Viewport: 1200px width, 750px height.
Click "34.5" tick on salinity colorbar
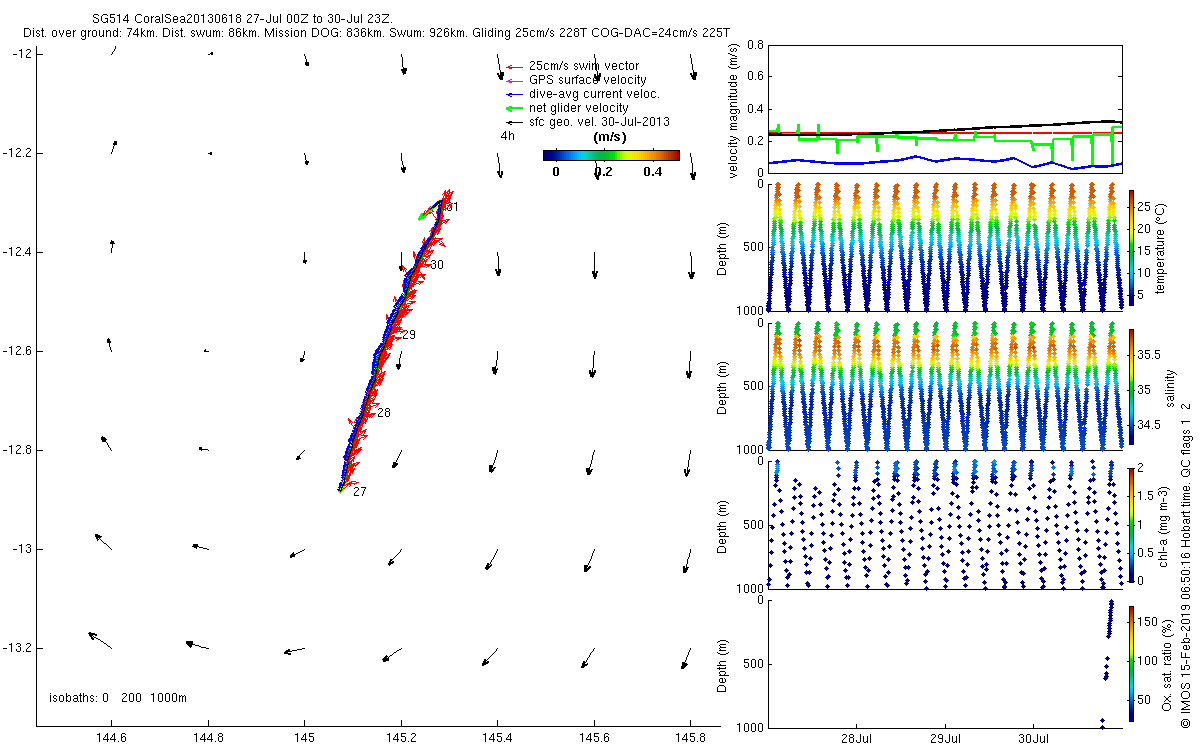point(1148,426)
